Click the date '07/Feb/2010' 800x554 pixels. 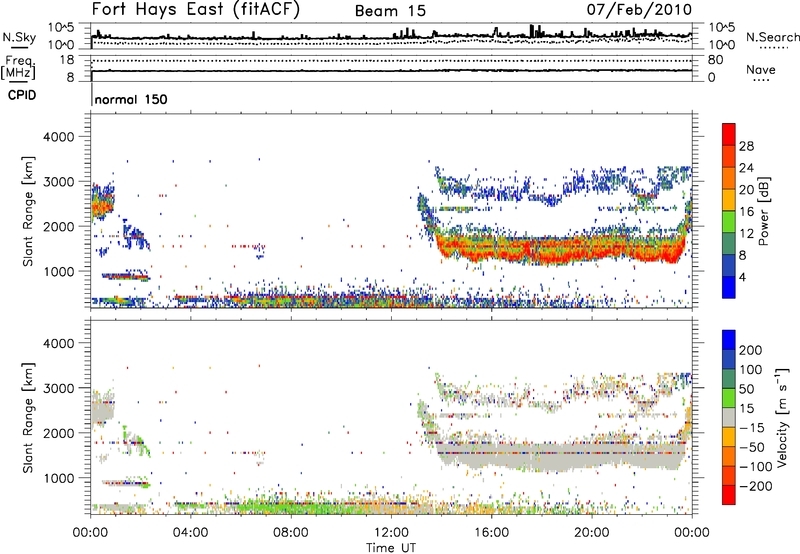click(639, 9)
